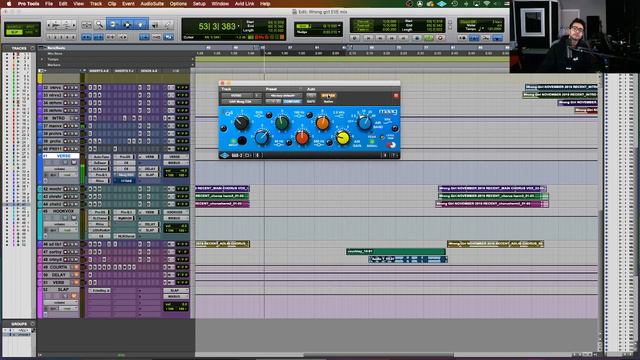Select the green vocal clip on vocchop track
The height and width of the screenshot is (360, 640).
396,251
